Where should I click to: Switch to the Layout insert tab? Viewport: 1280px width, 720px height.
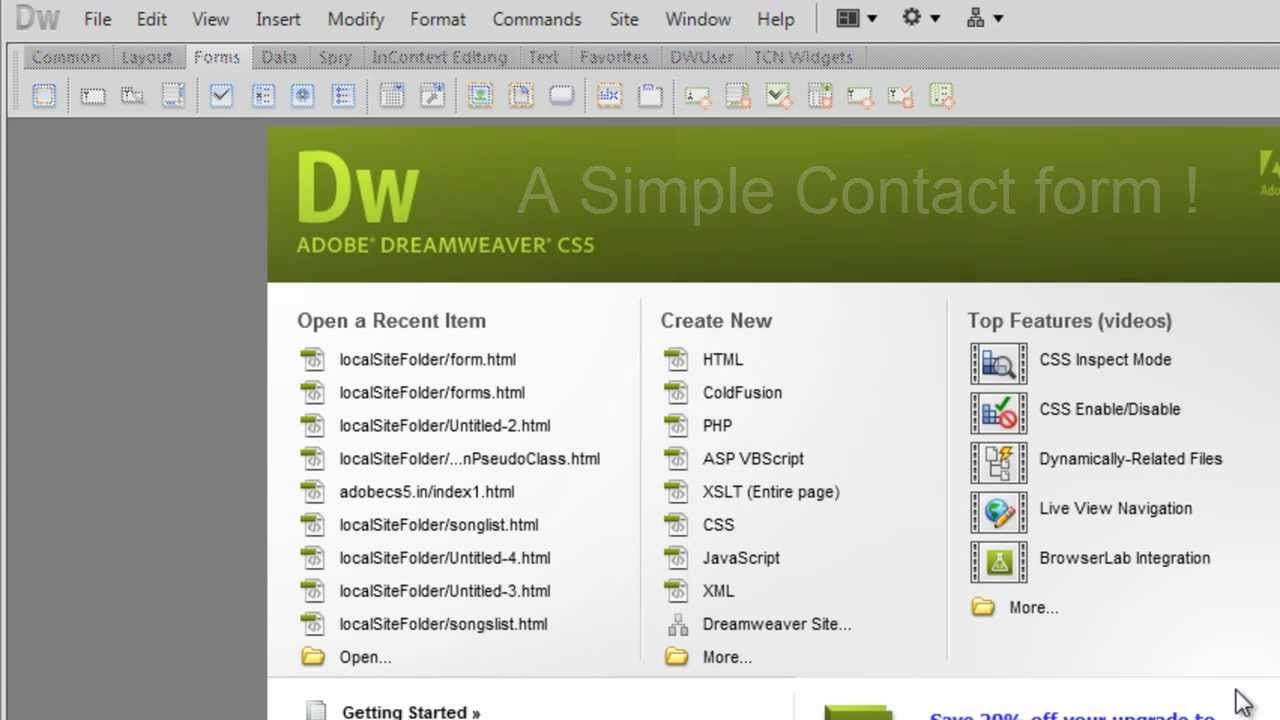pos(147,57)
